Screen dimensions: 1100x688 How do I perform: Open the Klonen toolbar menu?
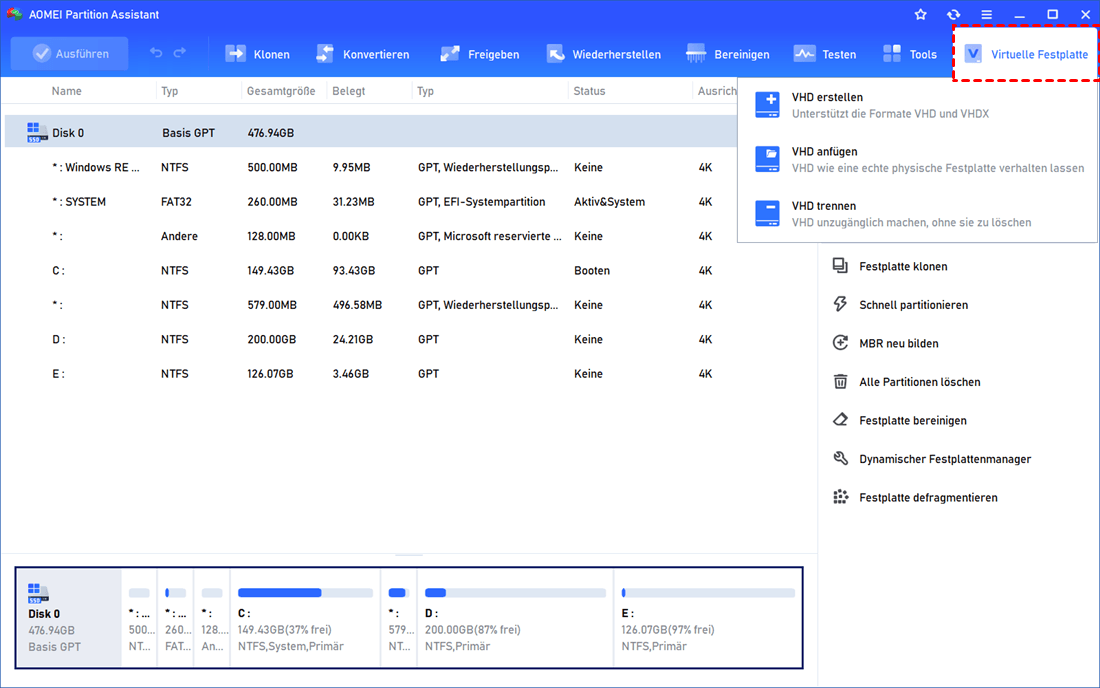click(x=257, y=54)
